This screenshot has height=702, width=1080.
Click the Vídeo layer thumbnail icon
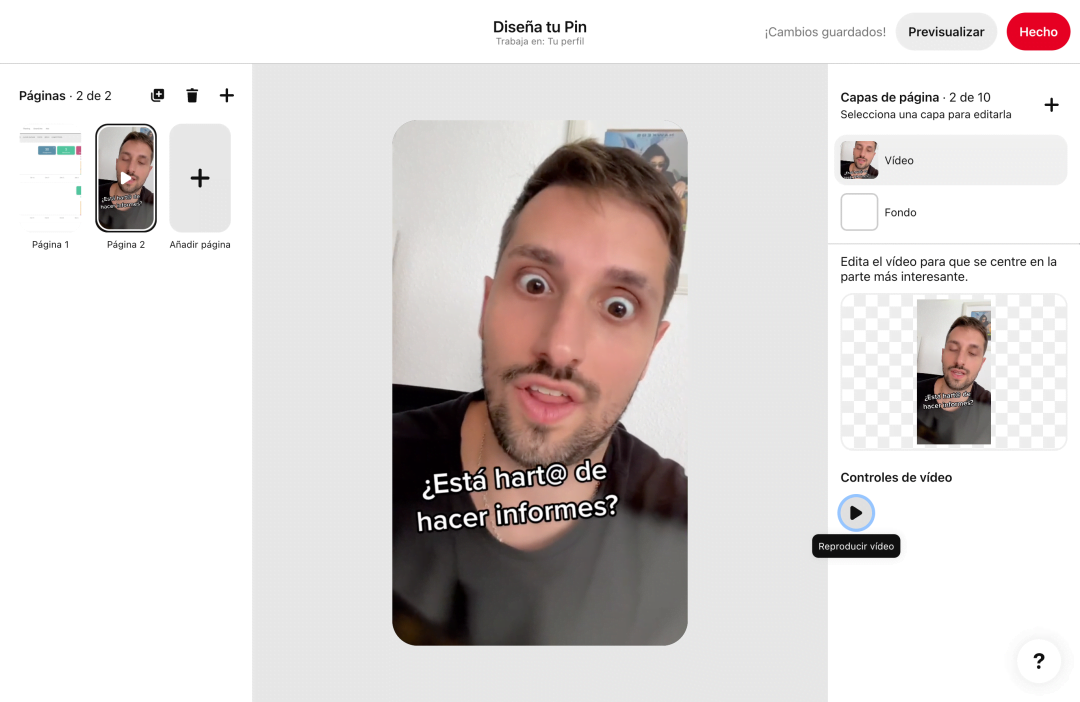coord(859,160)
